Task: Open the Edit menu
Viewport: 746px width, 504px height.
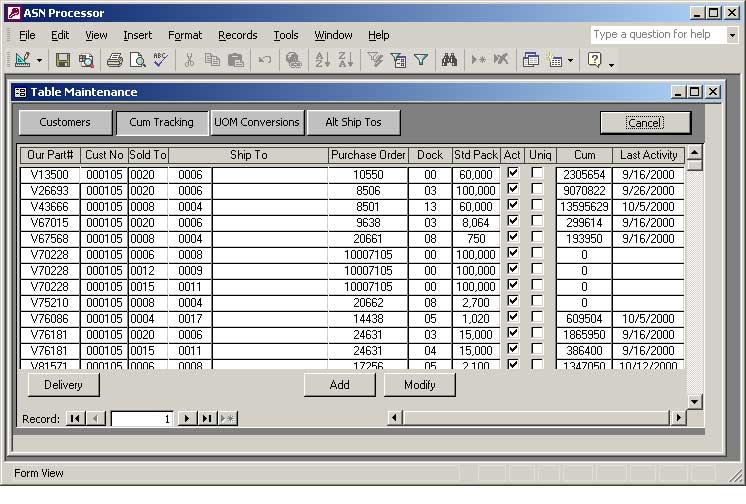Action: pos(60,35)
